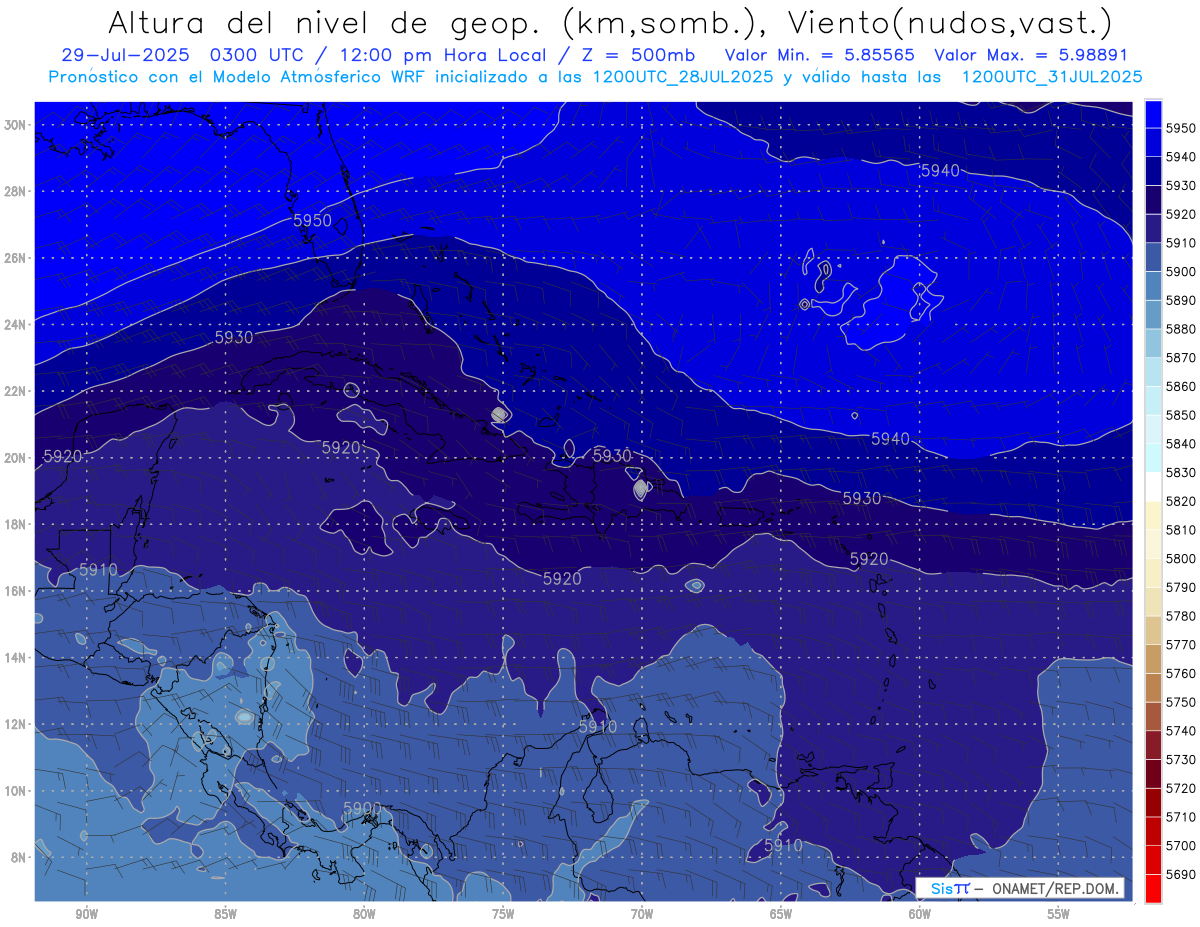Click the '85W' longitude axis label
Screen dimensions: 1200x927
(225, 914)
